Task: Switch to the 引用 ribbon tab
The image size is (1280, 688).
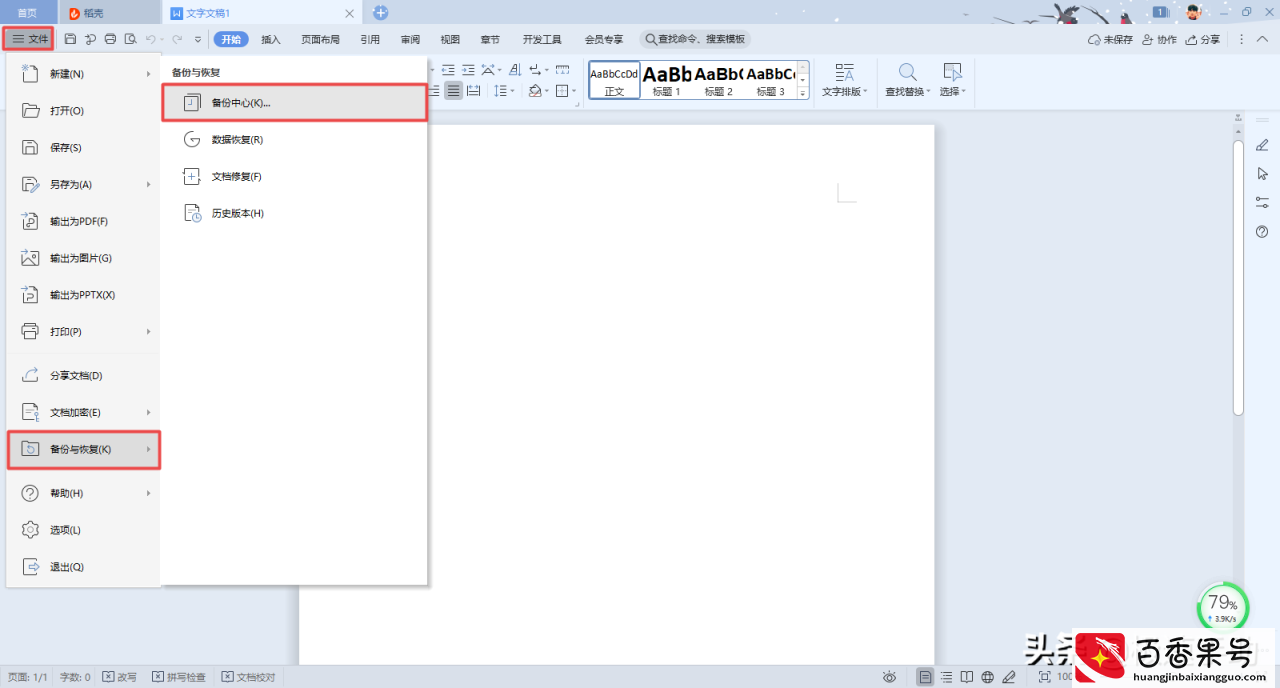Action: pos(370,39)
